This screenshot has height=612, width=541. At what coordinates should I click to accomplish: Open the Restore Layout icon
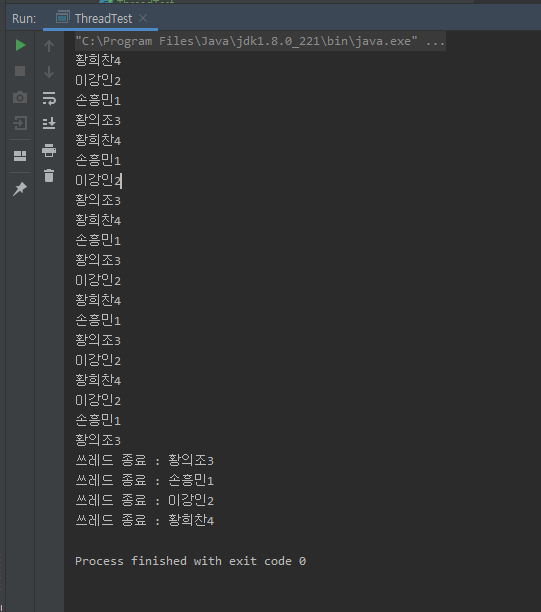[x=20, y=156]
